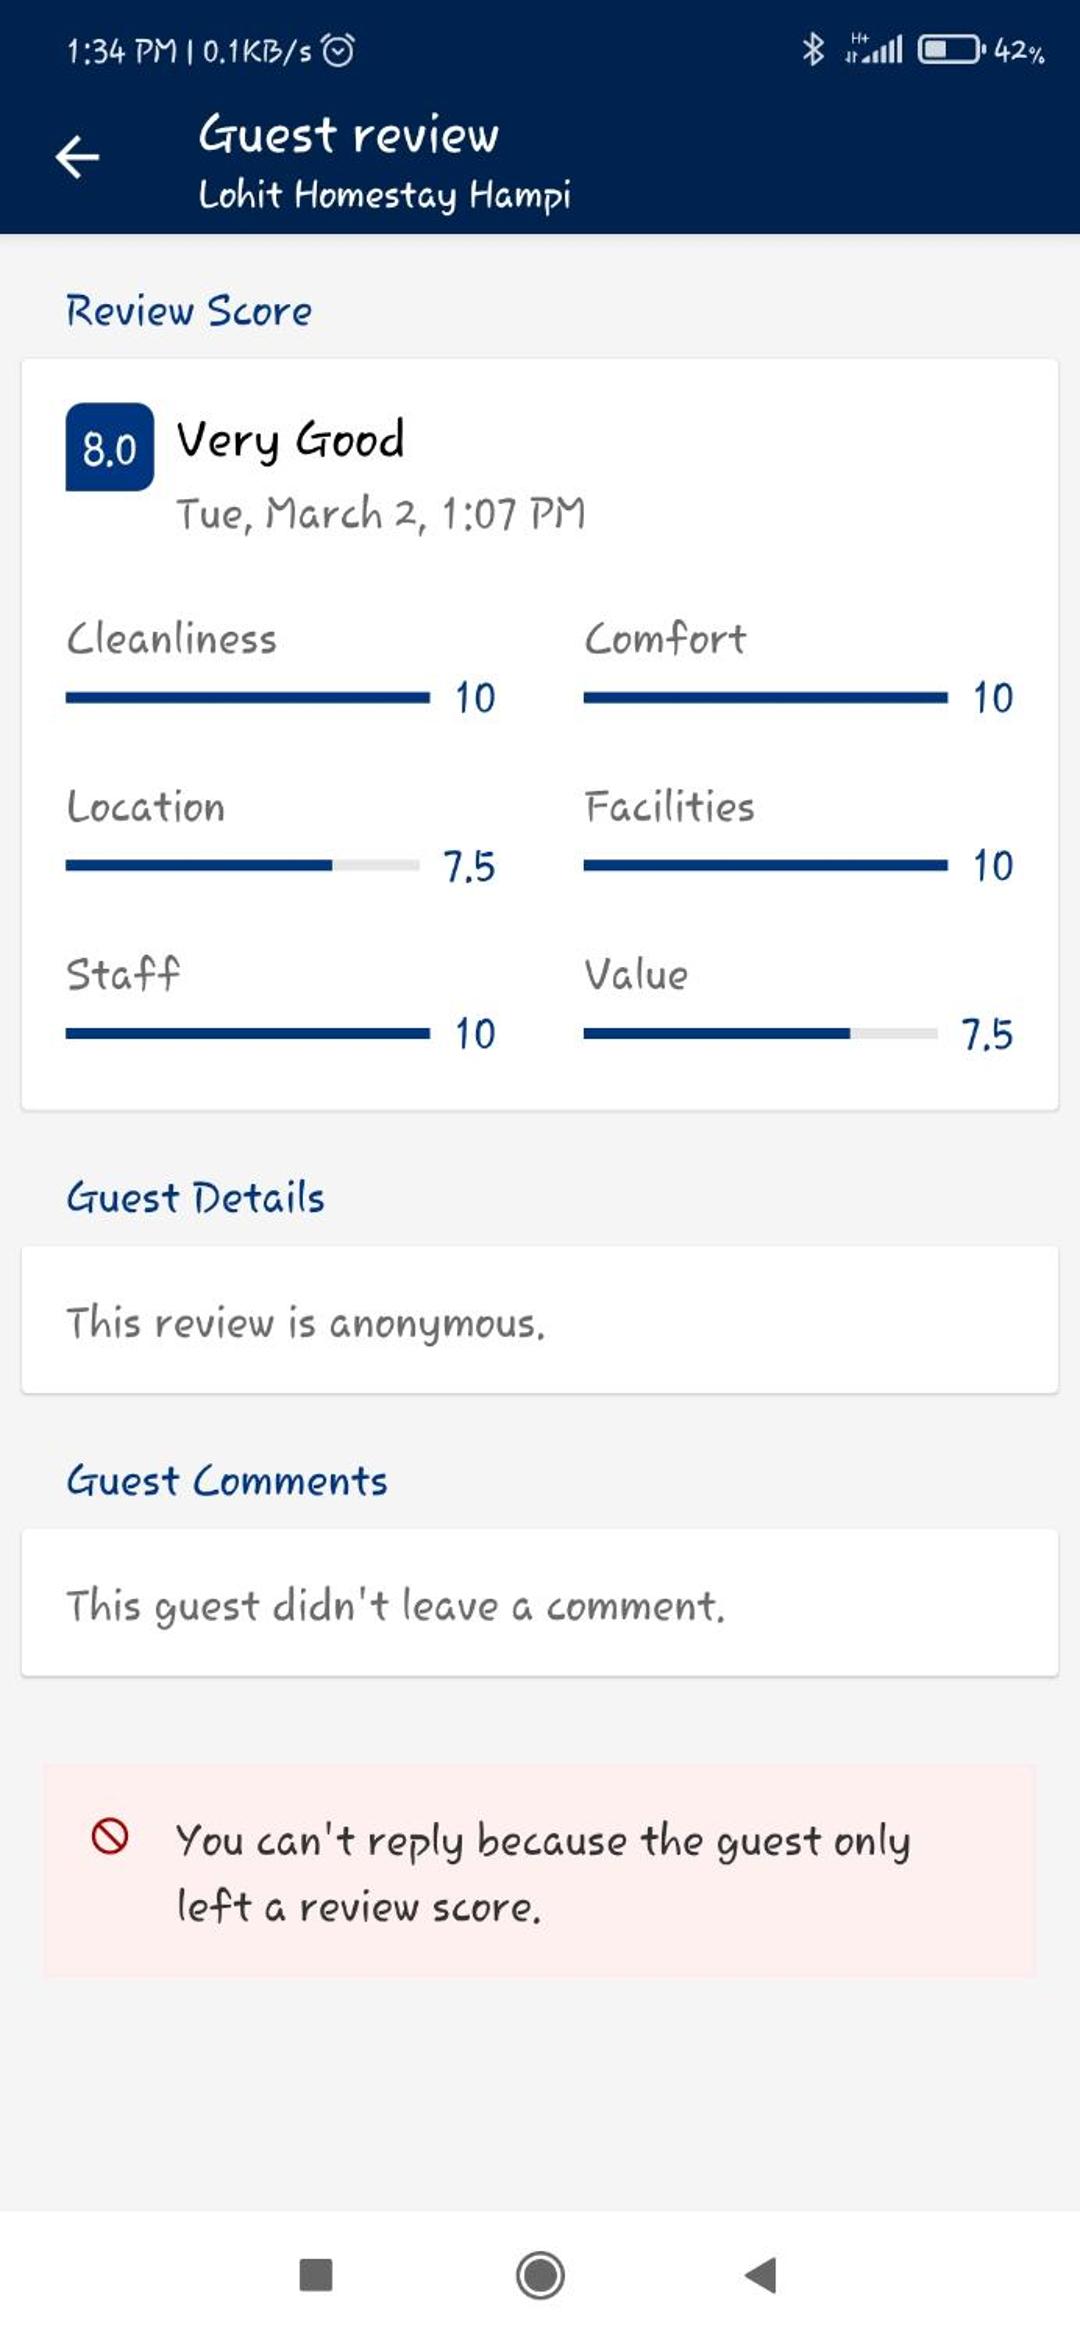The width and height of the screenshot is (1080, 2340).
Task: Tap the signal strength bars icon
Action: (x=874, y=48)
